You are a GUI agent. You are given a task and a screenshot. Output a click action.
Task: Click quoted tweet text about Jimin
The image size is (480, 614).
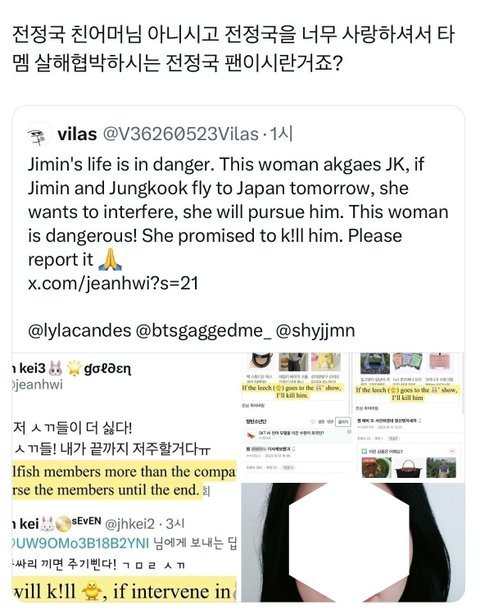point(238,212)
